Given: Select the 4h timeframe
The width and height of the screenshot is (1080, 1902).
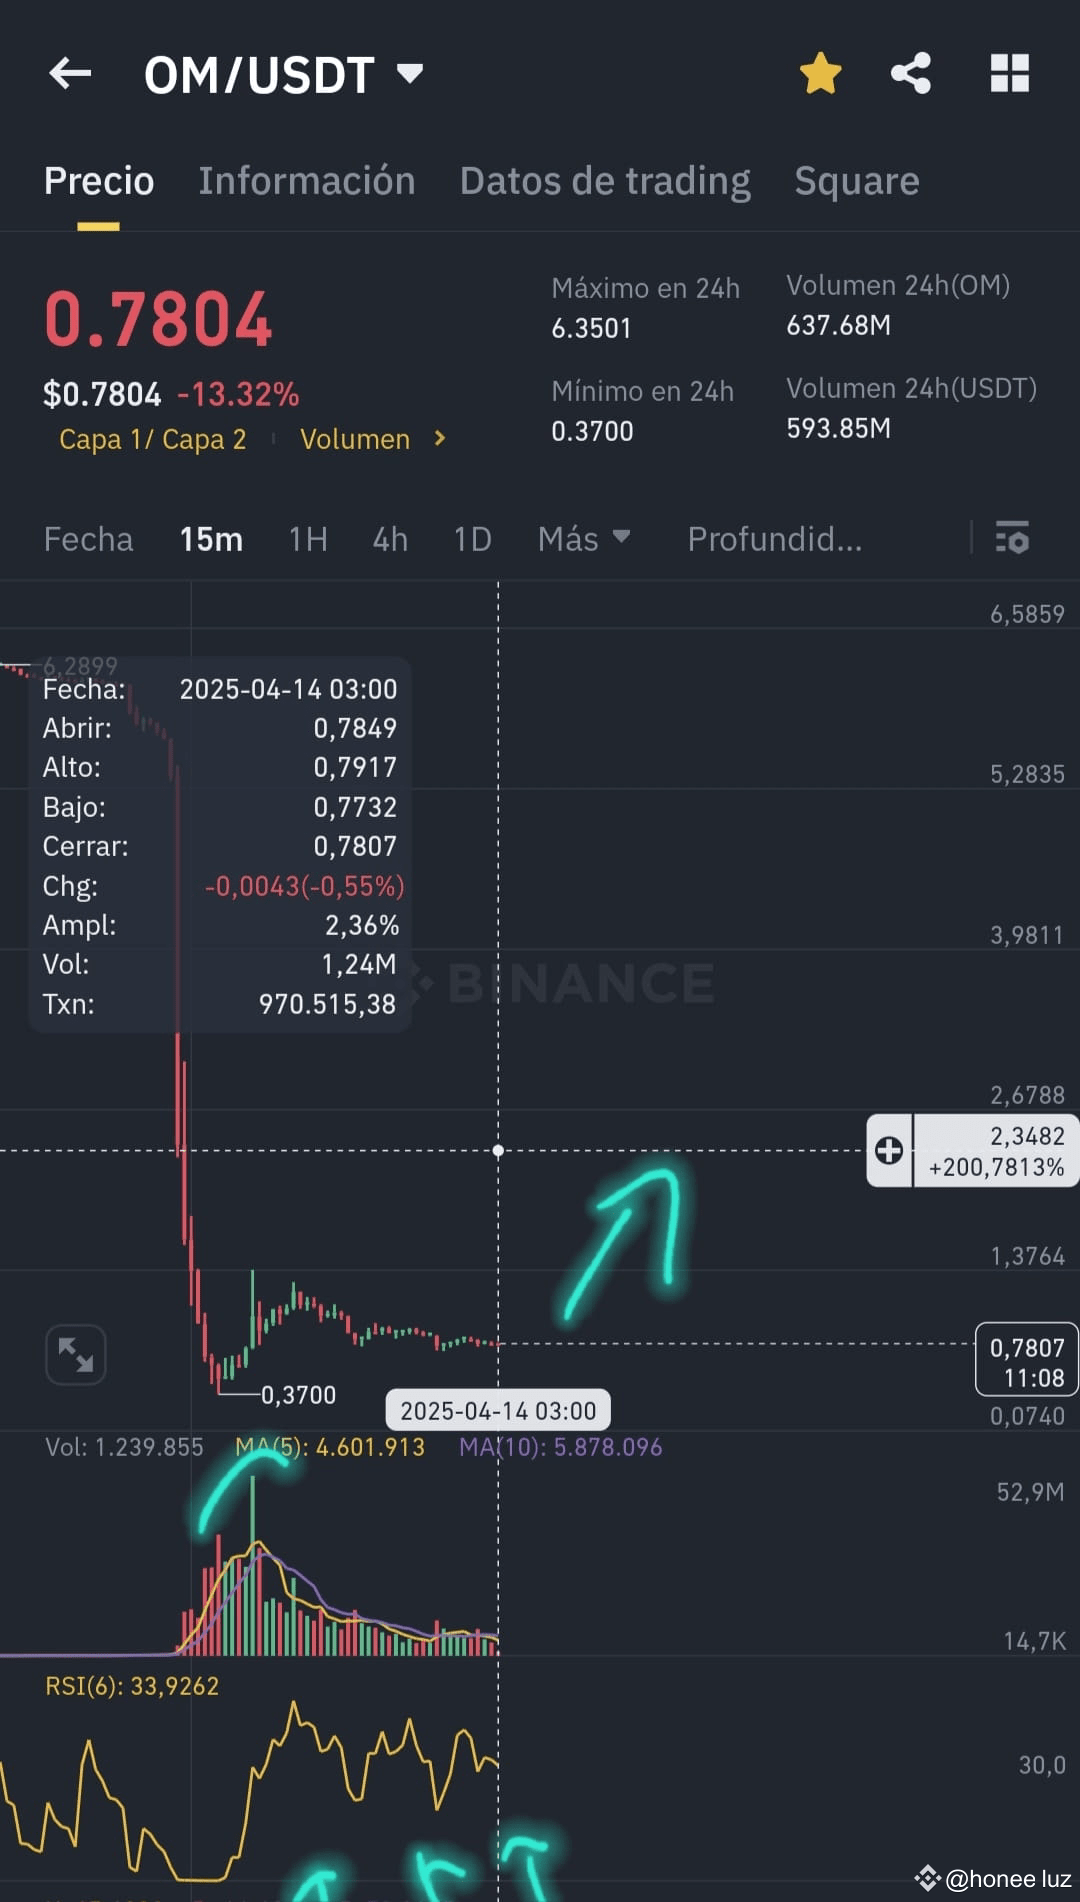Looking at the screenshot, I should (x=390, y=539).
